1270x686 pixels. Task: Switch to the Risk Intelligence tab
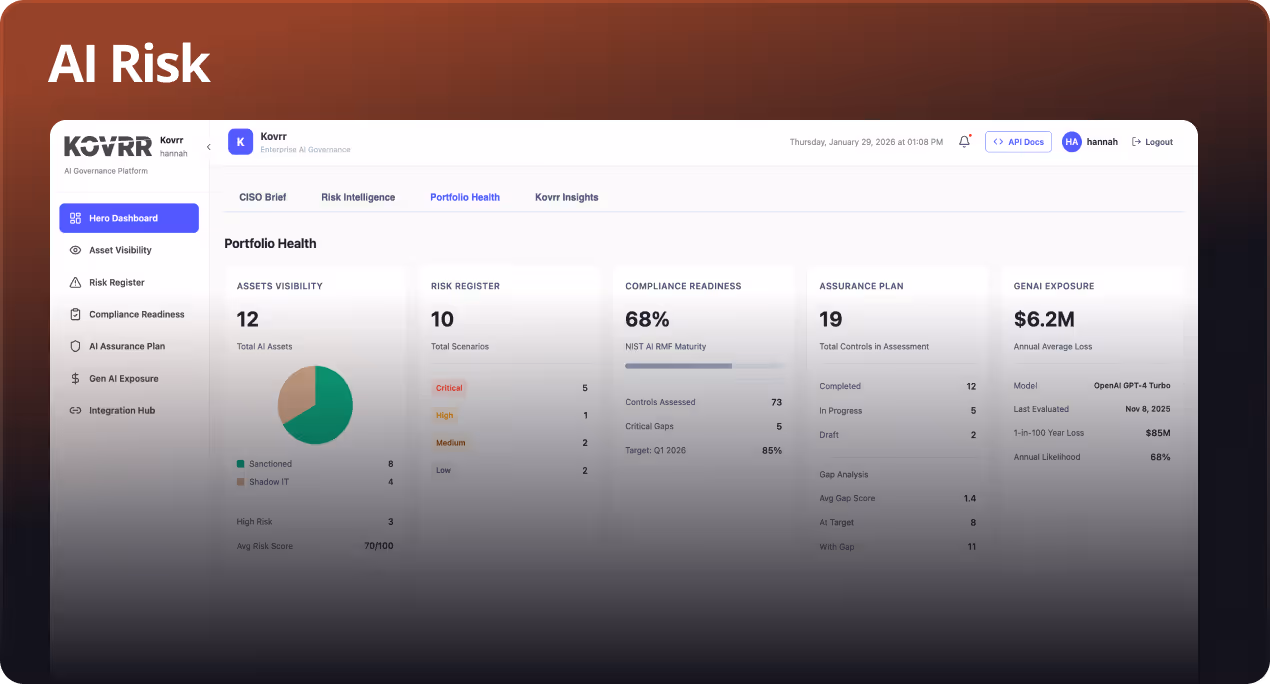pos(358,197)
